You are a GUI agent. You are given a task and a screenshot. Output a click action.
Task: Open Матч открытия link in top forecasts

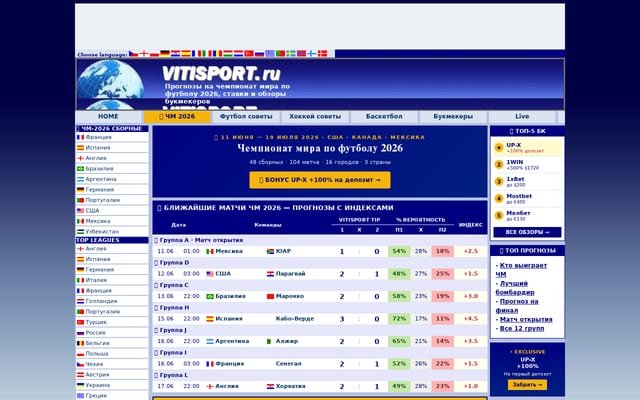click(x=526, y=320)
